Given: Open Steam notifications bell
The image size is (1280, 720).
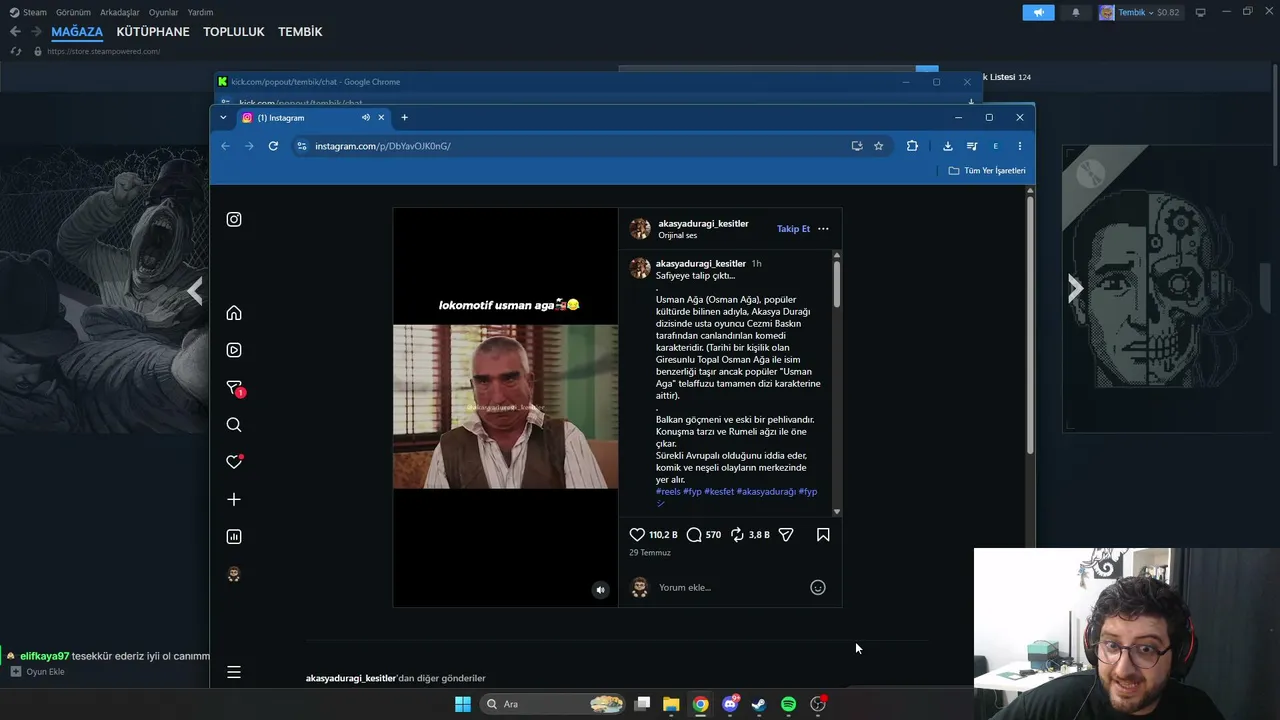Looking at the screenshot, I should tap(1076, 12).
